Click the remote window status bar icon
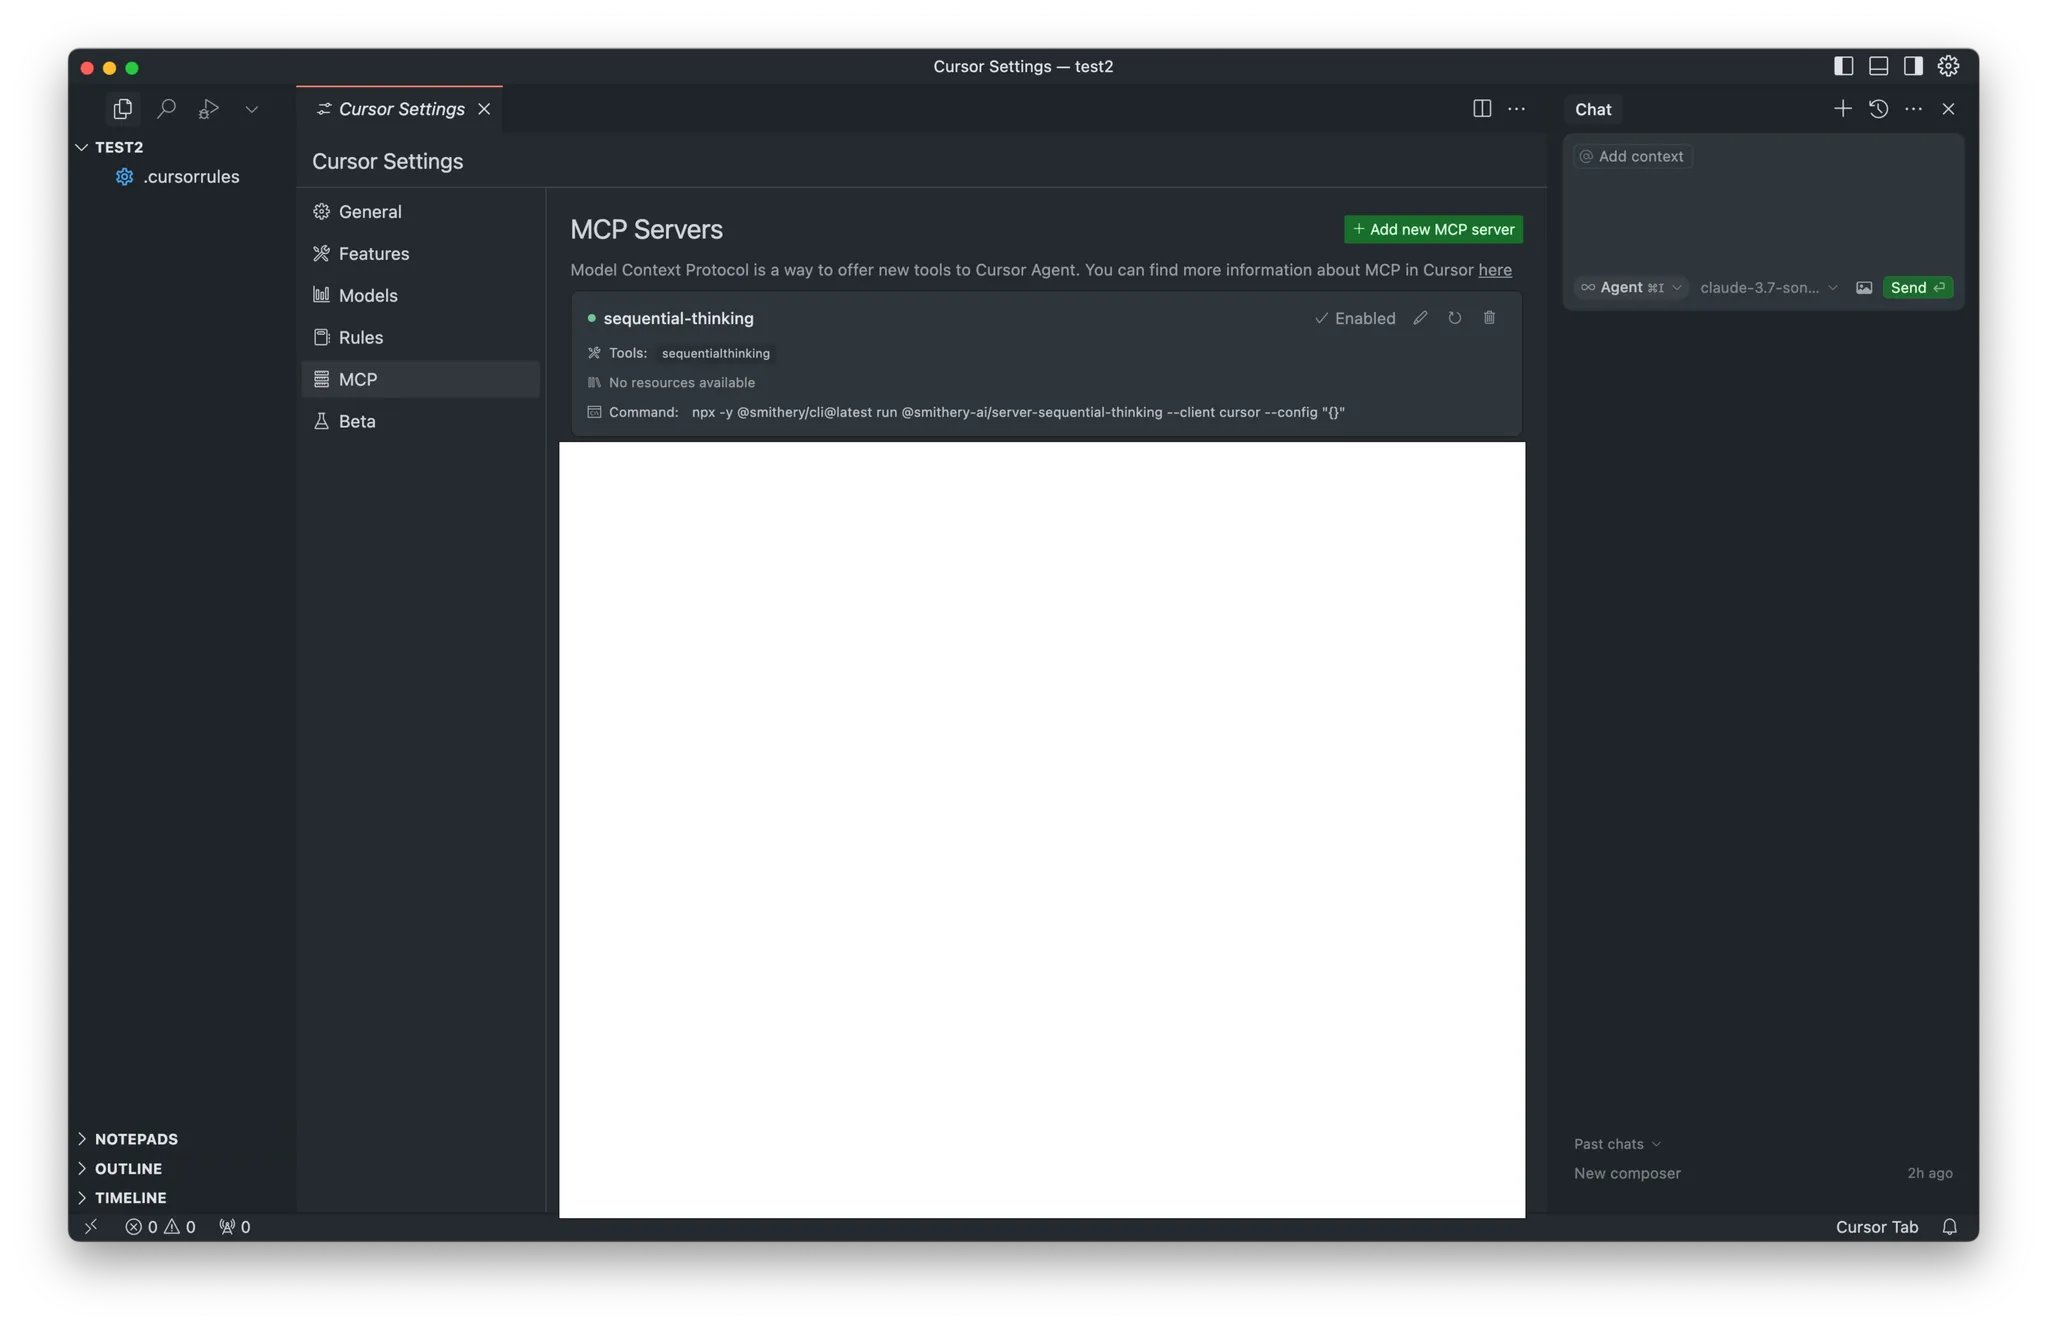 [91, 1227]
